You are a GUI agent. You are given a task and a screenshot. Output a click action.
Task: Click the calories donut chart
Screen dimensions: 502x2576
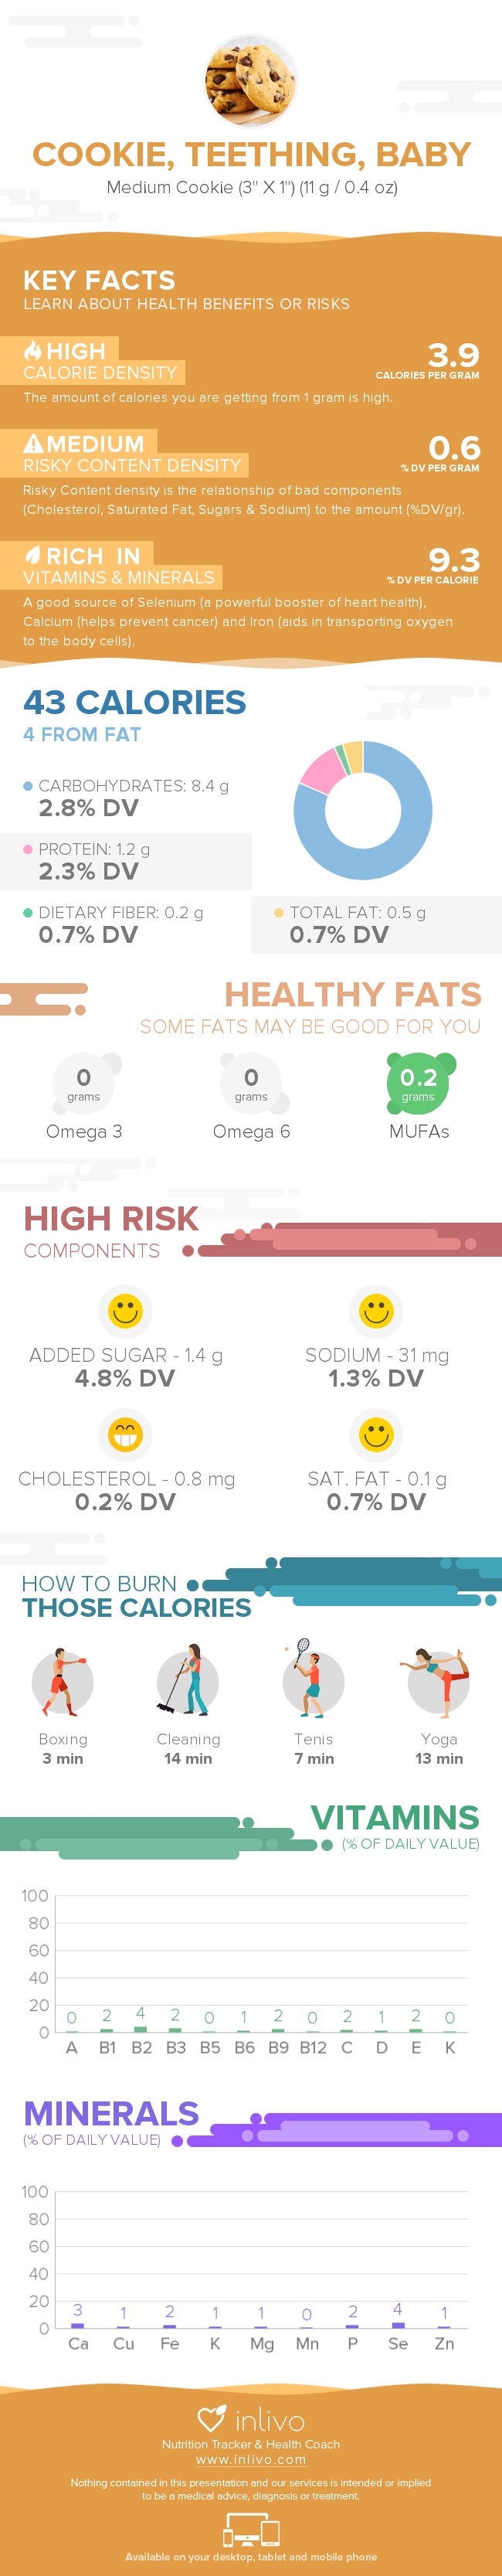pos(363,810)
